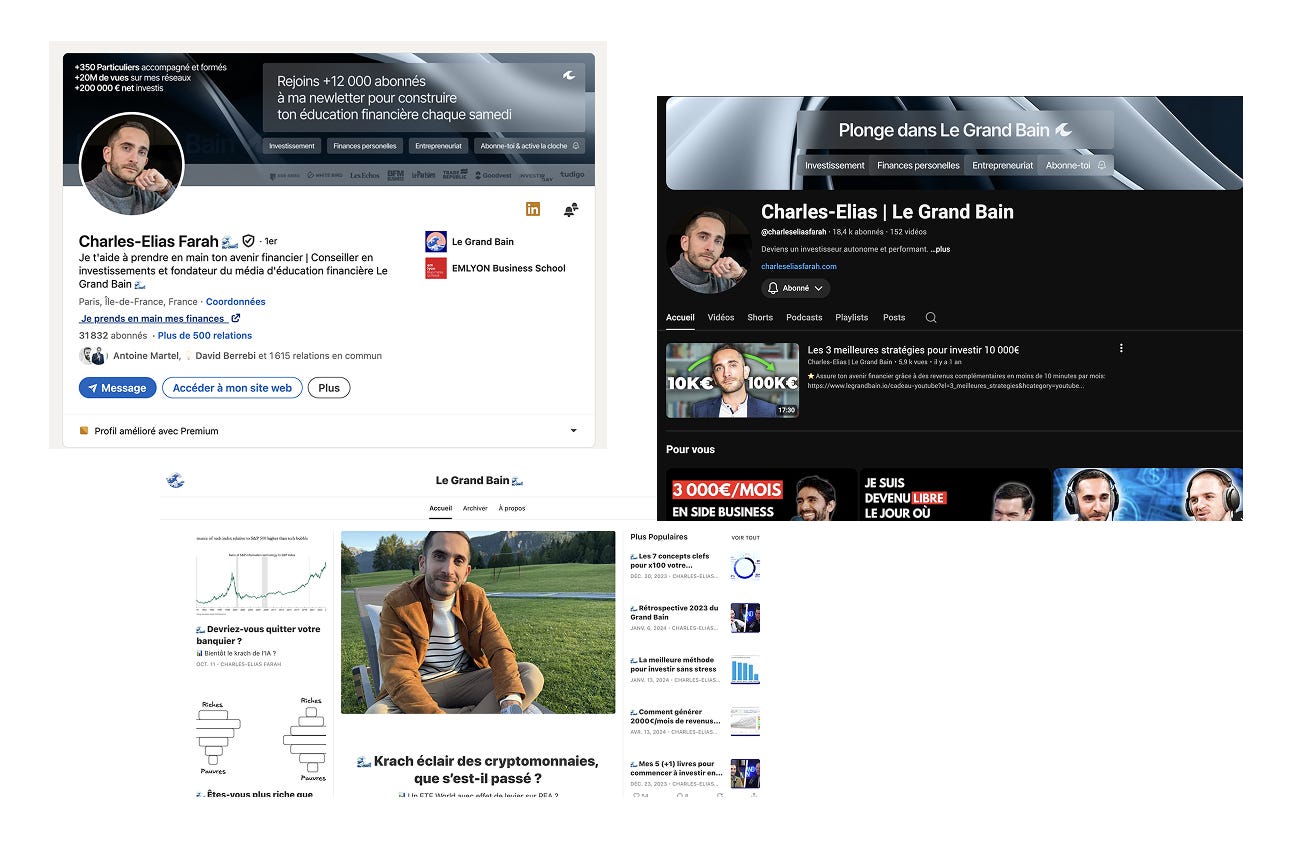The image size is (1313, 867).
Task: Click the gold LinkedIn badge icon on profile
Action: tap(533, 209)
